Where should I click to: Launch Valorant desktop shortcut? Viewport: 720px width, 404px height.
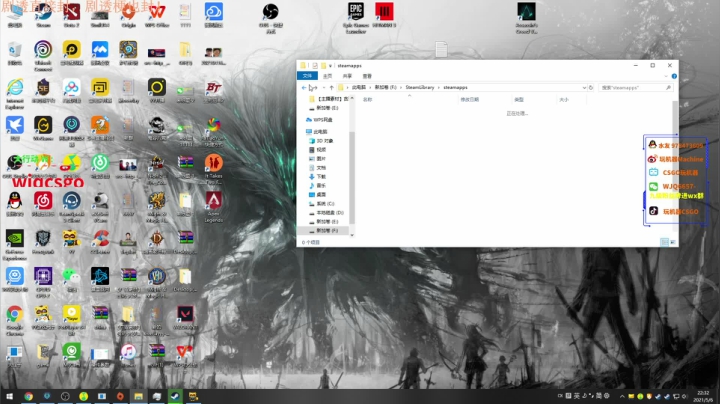click(185, 318)
